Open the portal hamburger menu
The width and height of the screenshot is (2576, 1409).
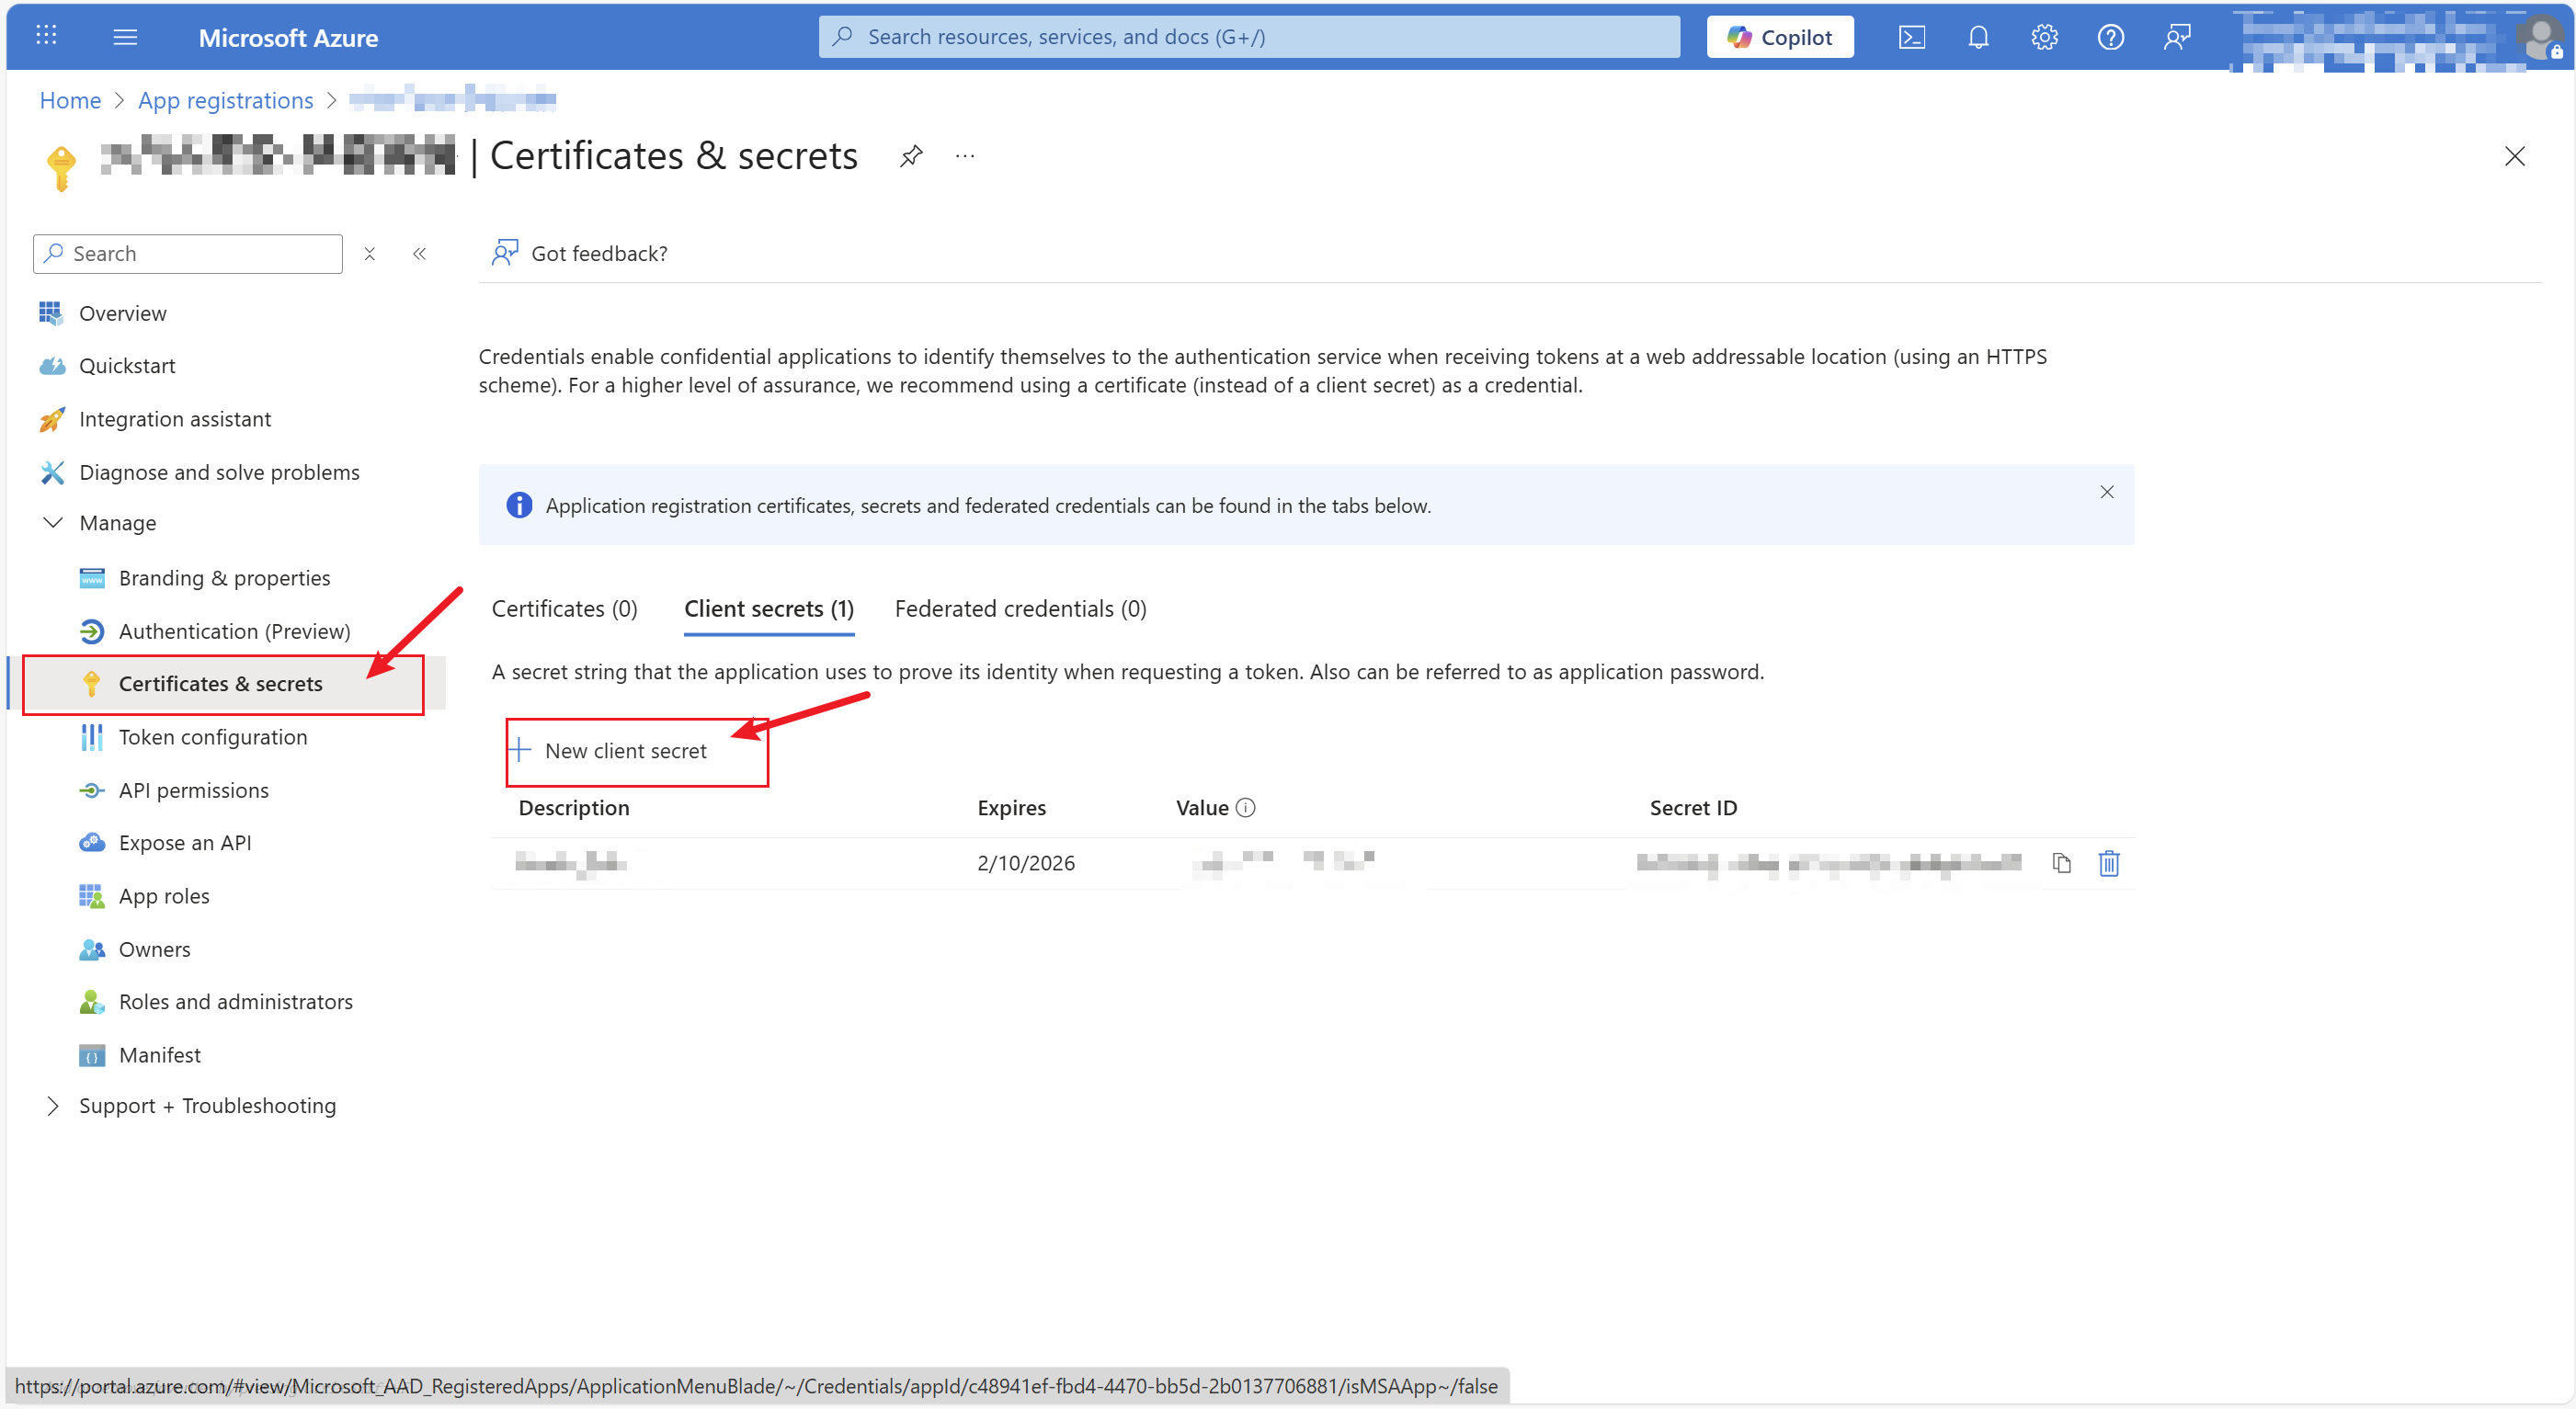tap(125, 37)
